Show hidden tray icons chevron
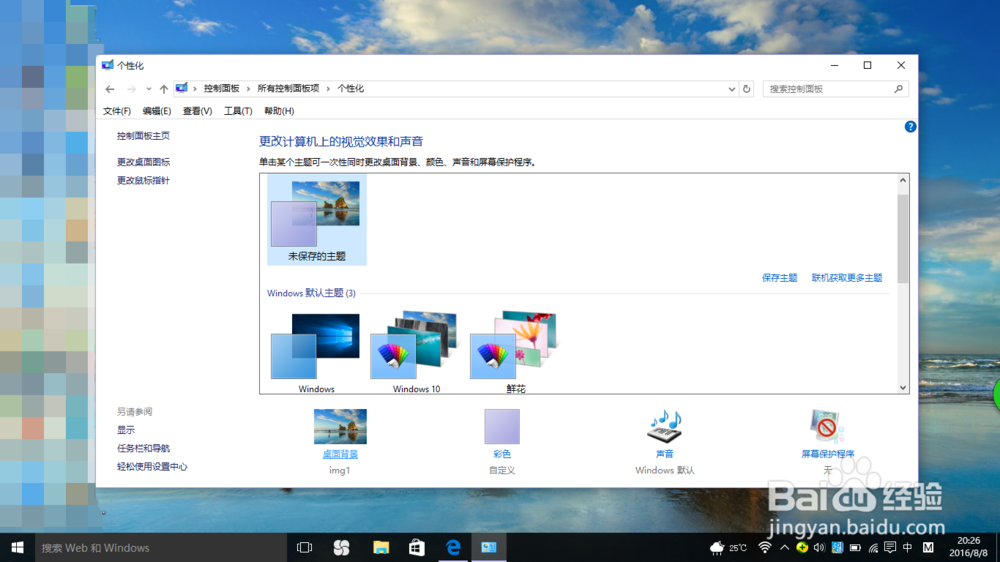Image resolution: width=1000 pixels, height=562 pixels. pyautogui.click(x=784, y=547)
